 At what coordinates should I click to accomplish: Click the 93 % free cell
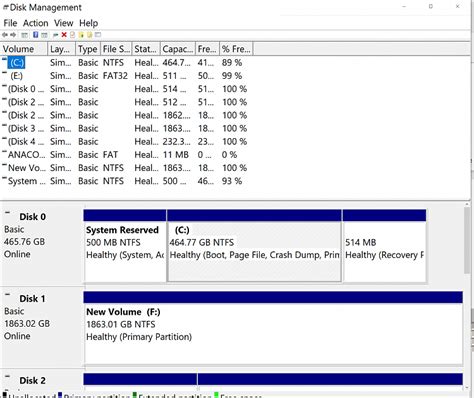coord(232,181)
